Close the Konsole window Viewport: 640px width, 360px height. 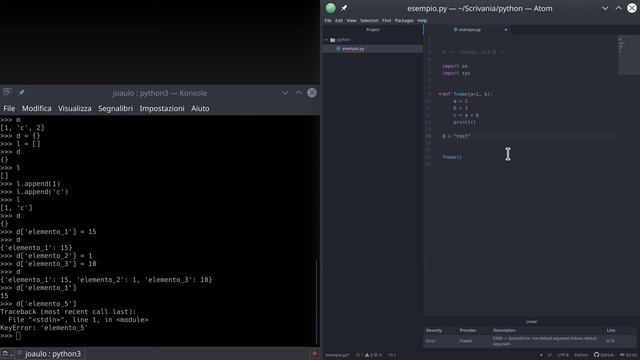312,93
